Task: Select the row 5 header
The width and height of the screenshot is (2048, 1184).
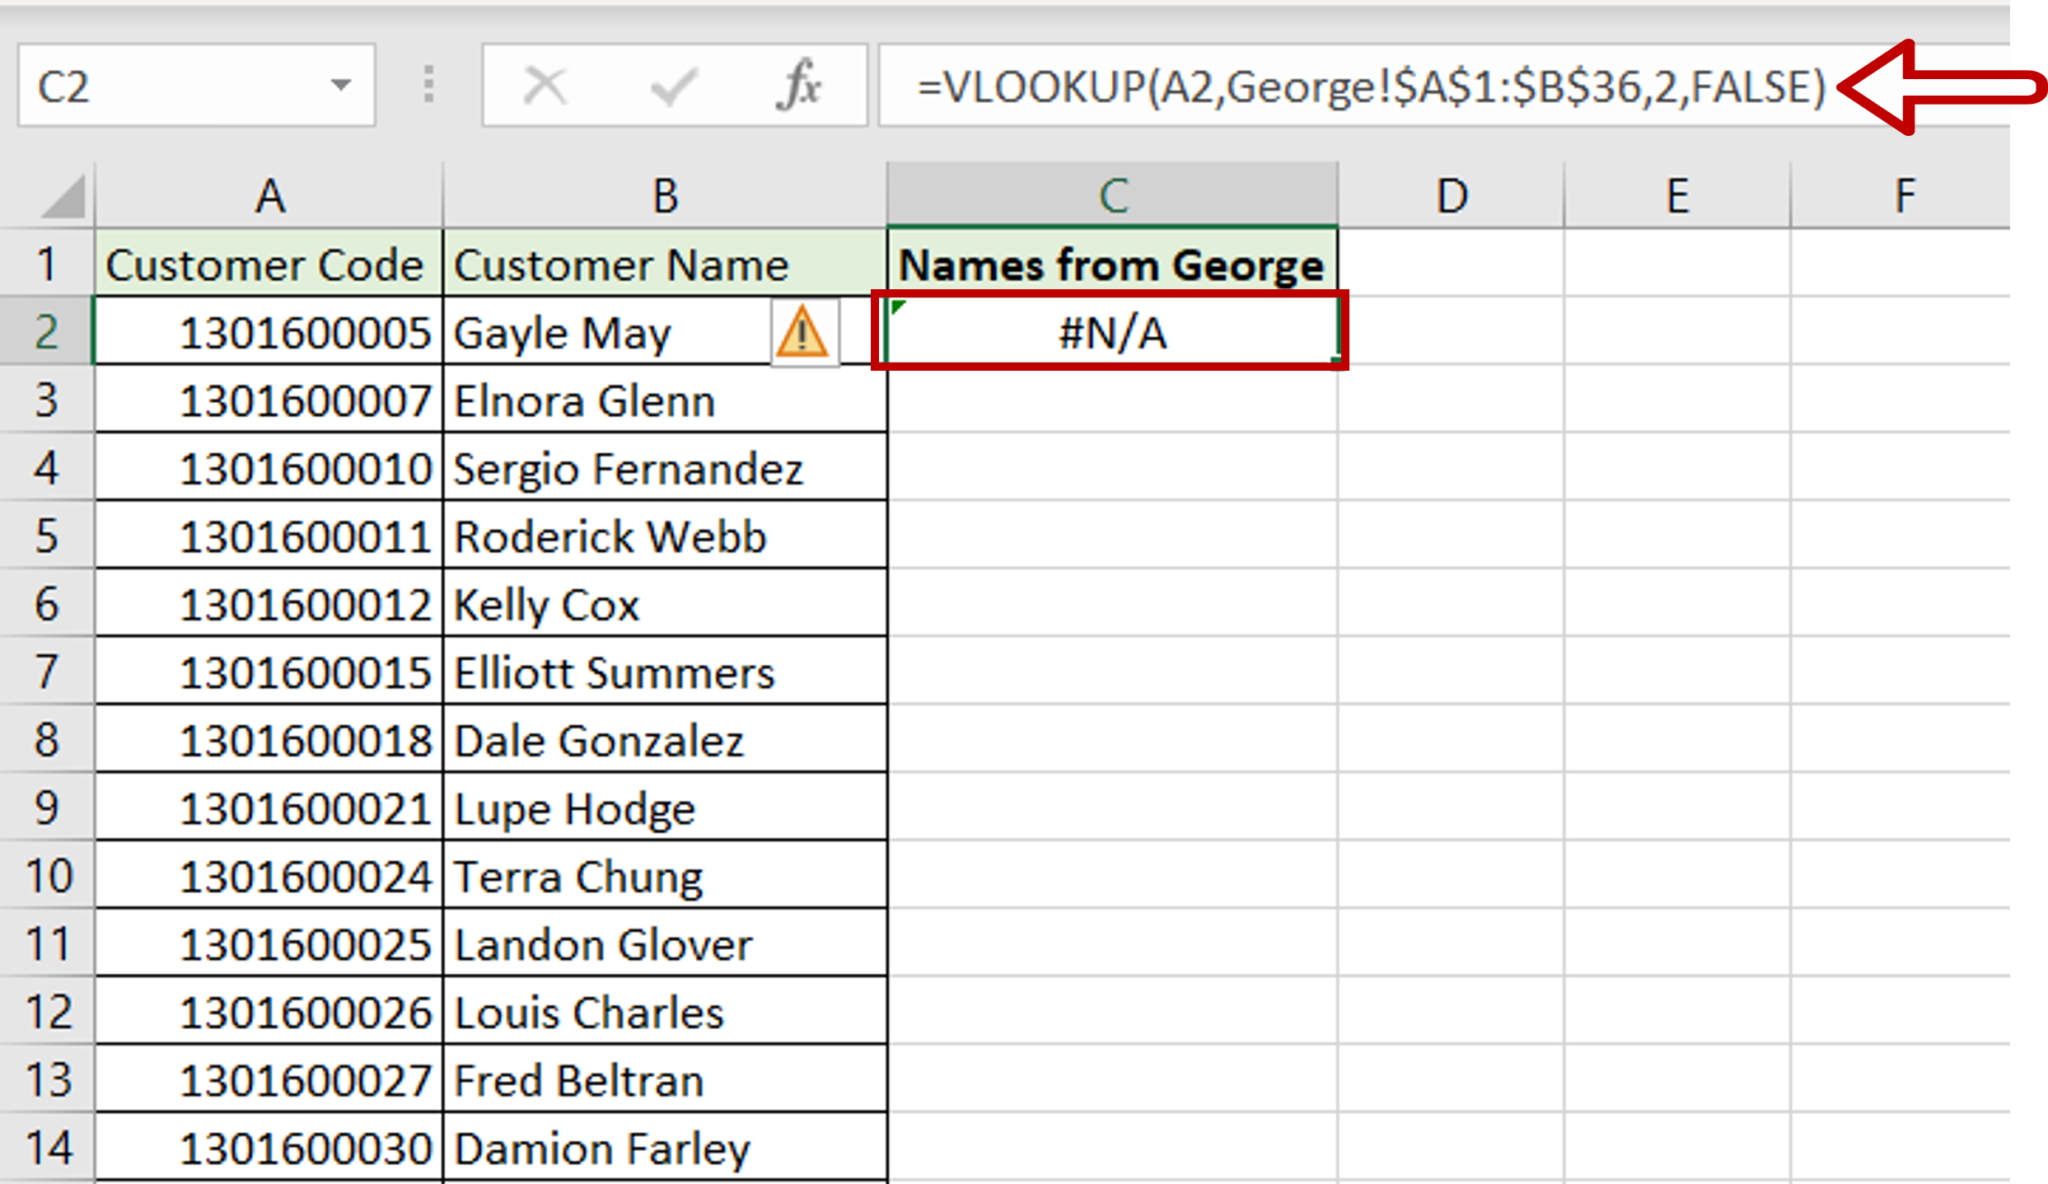Action: [46, 536]
